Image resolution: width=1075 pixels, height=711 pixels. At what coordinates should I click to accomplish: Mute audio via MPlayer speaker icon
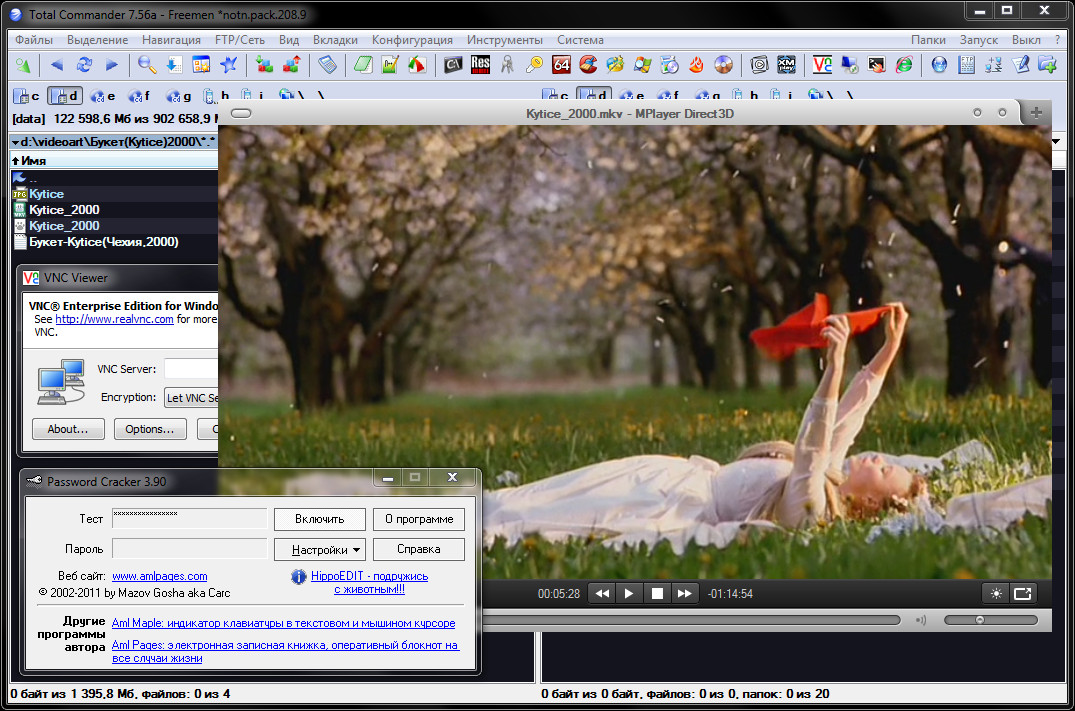[920, 620]
